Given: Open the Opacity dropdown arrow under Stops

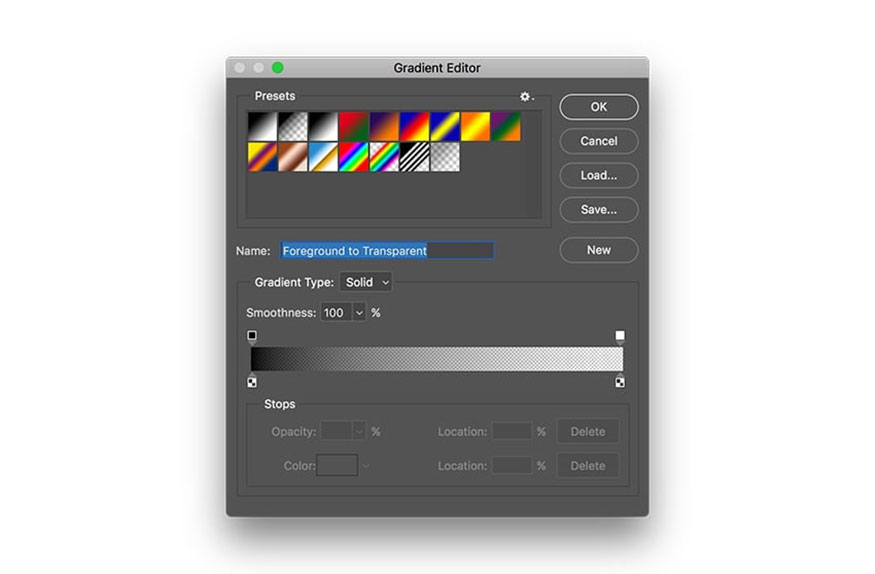Looking at the screenshot, I should 359,432.
